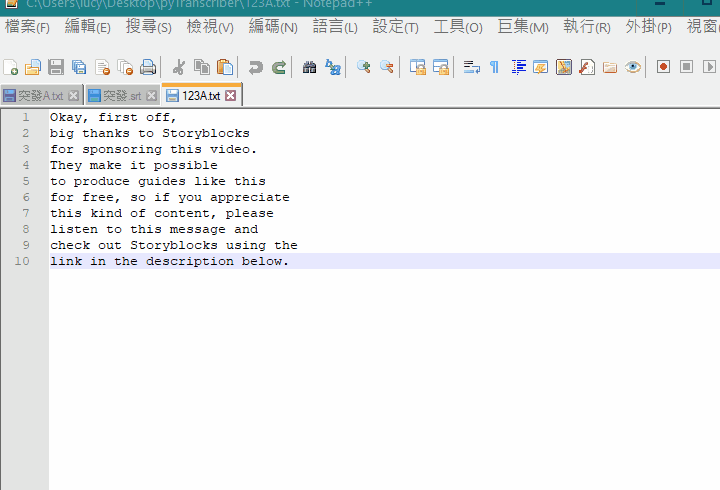This screenshot has width=720, height=490.
Task: Toggle show all characters pilcrow icon
Action: [495, 68]
